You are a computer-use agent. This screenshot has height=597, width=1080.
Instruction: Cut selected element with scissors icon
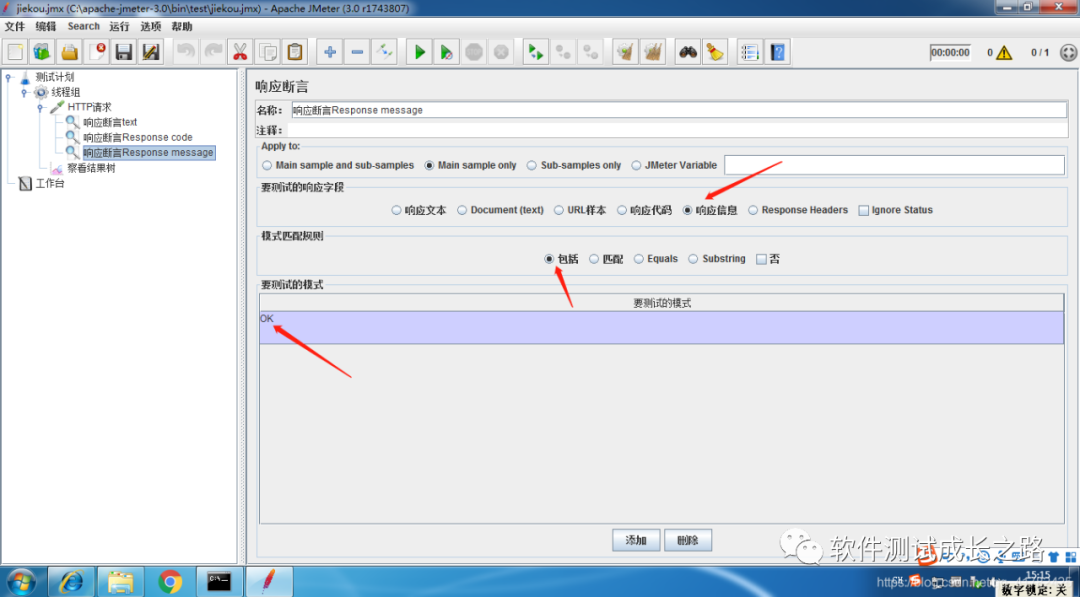(240, 52)
